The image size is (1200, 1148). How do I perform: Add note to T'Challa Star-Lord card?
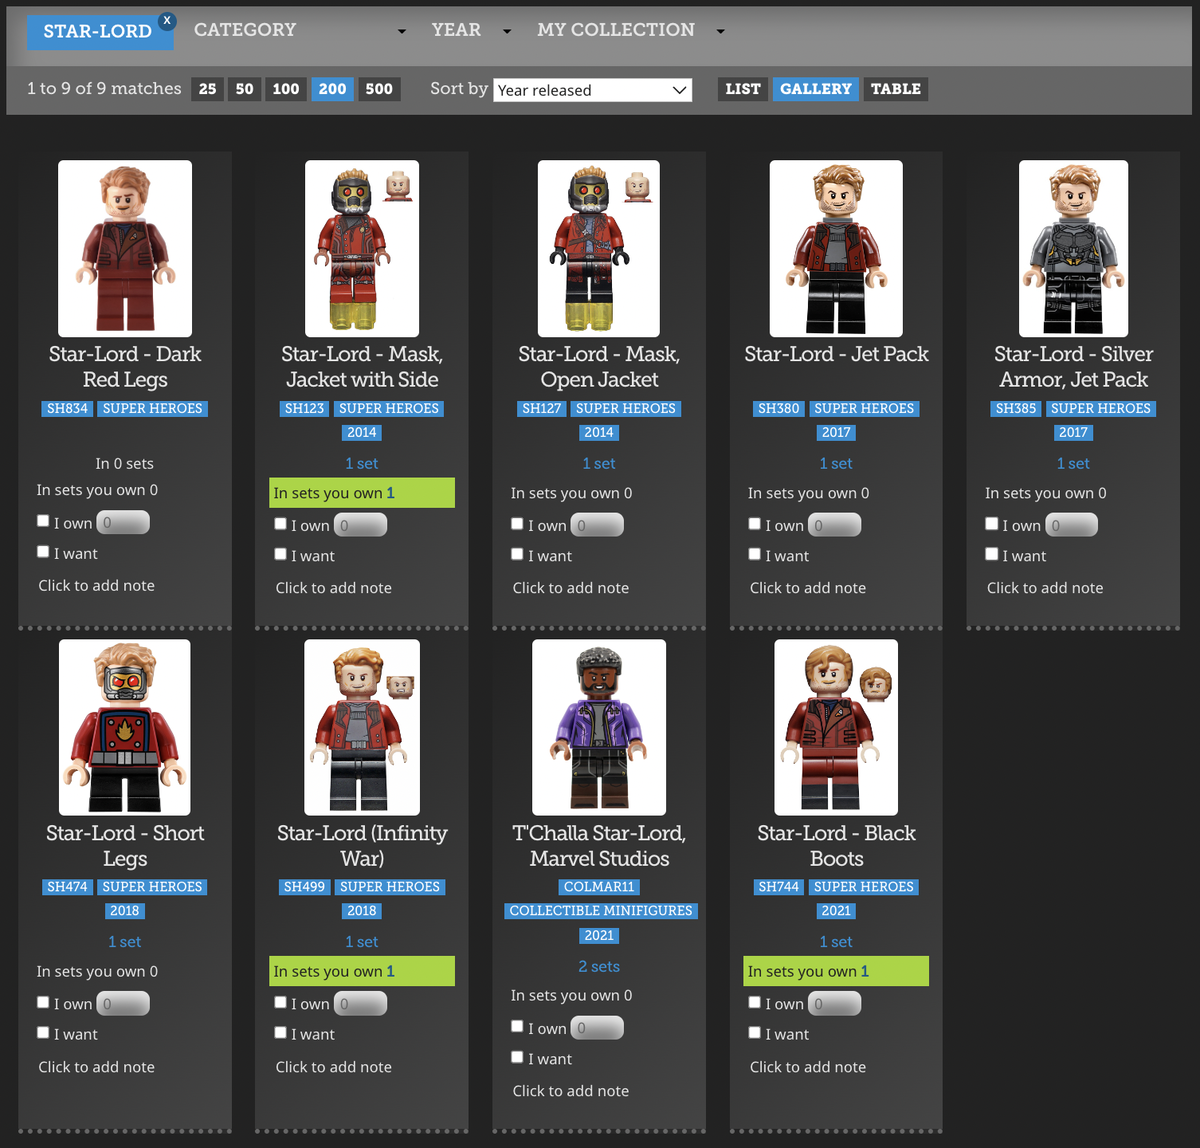pyautogui.click(x=571, y=1091)
